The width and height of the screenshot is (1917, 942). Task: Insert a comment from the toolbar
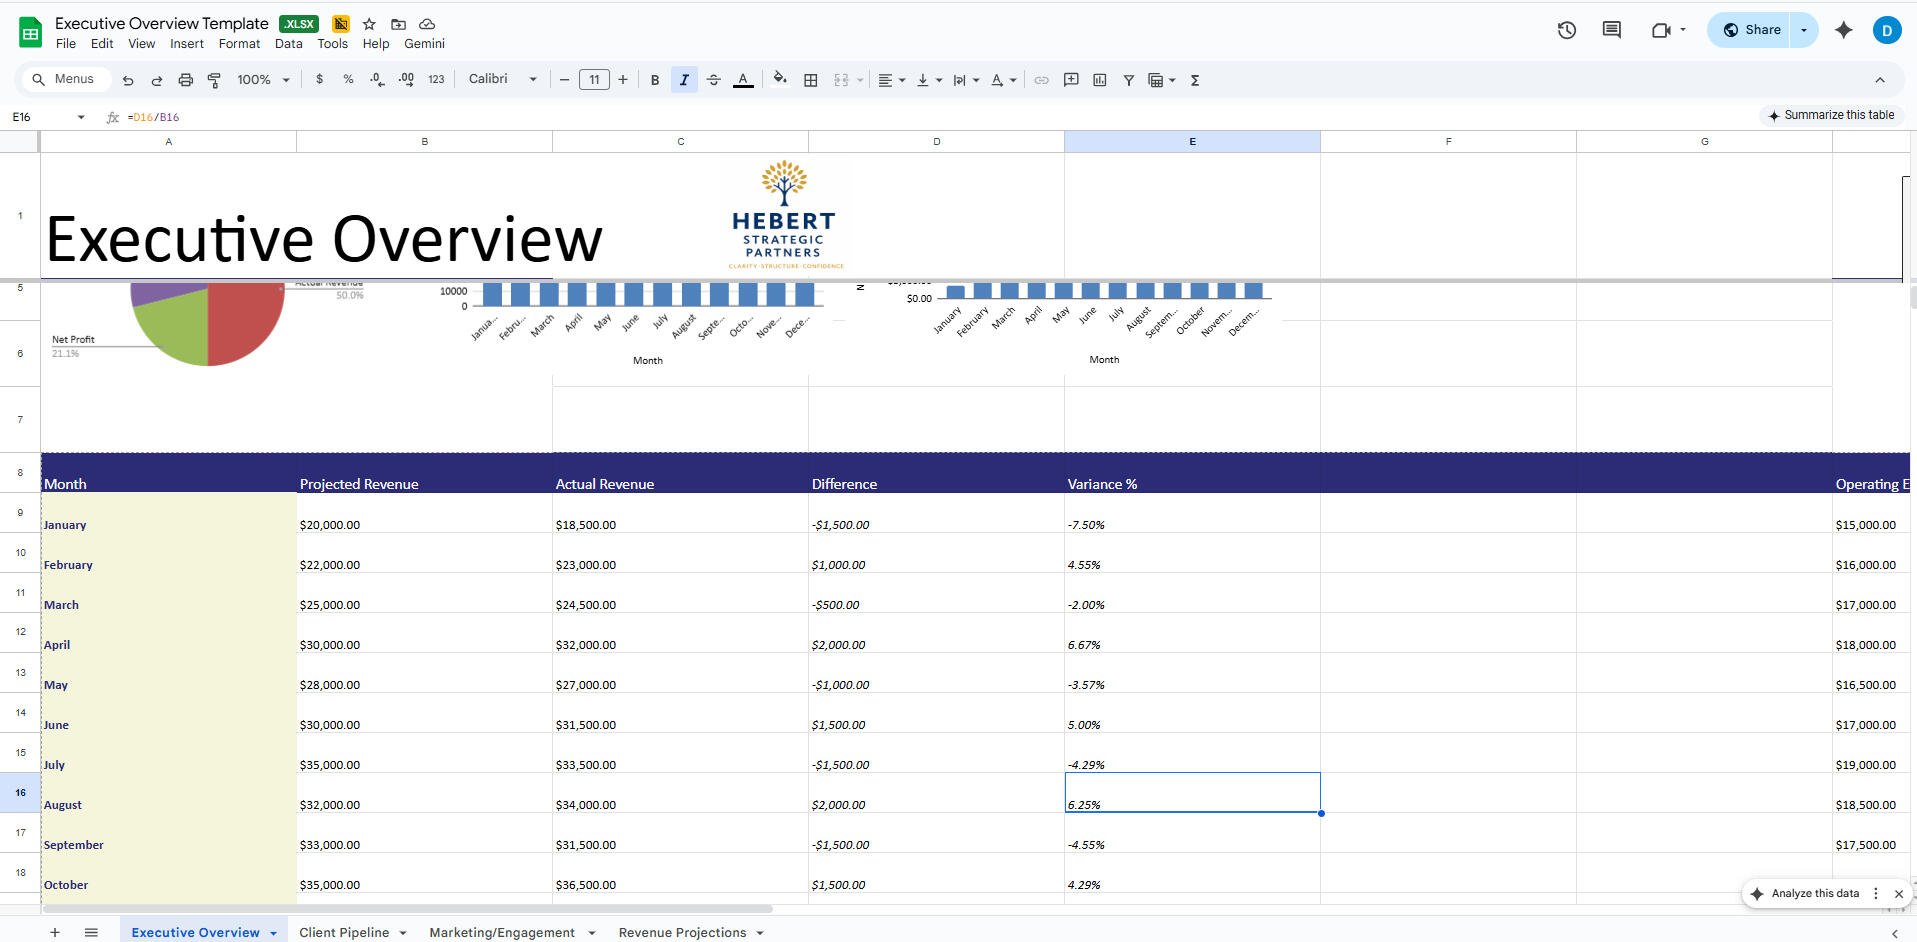(1071, 80)
